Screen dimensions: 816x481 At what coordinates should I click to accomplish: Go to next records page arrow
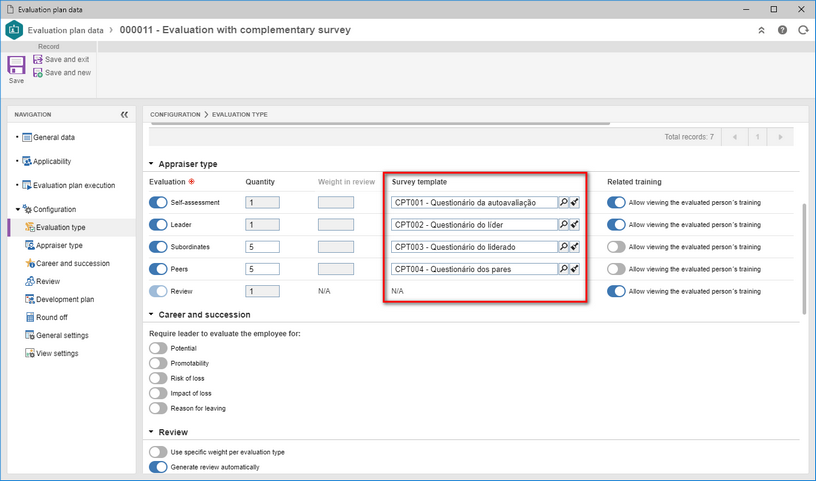tap(780, 137)
